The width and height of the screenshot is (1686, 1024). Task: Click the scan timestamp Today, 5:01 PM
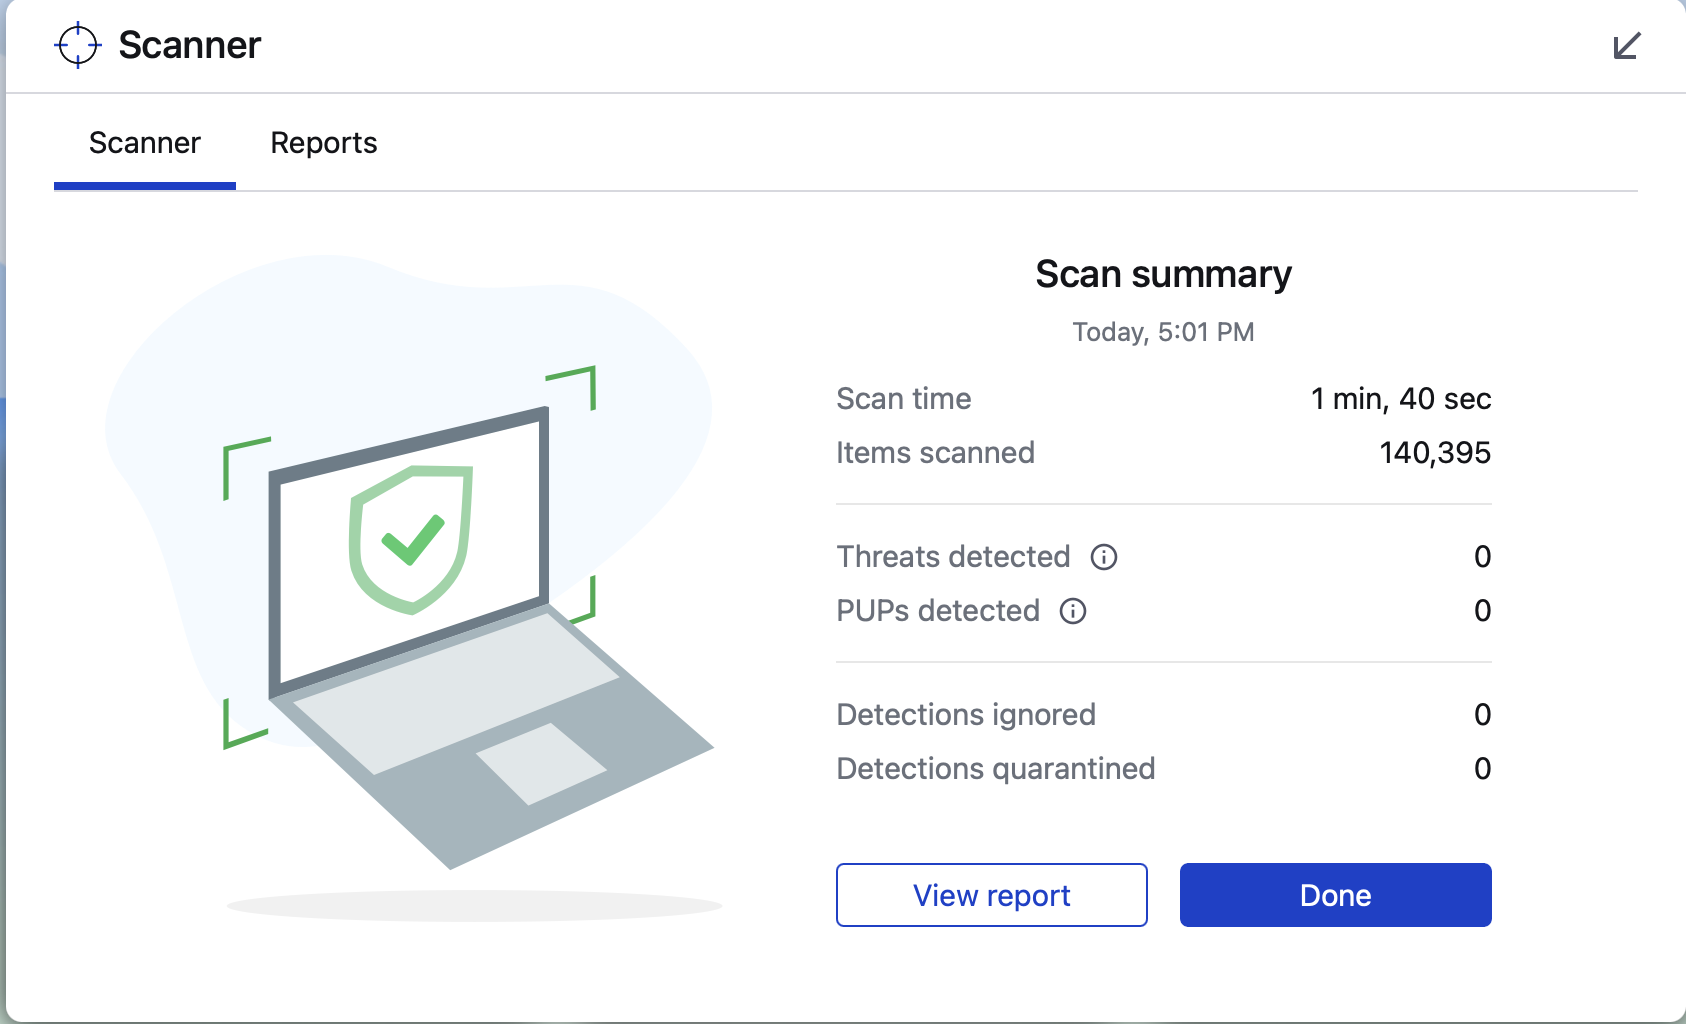[1164, 332]
